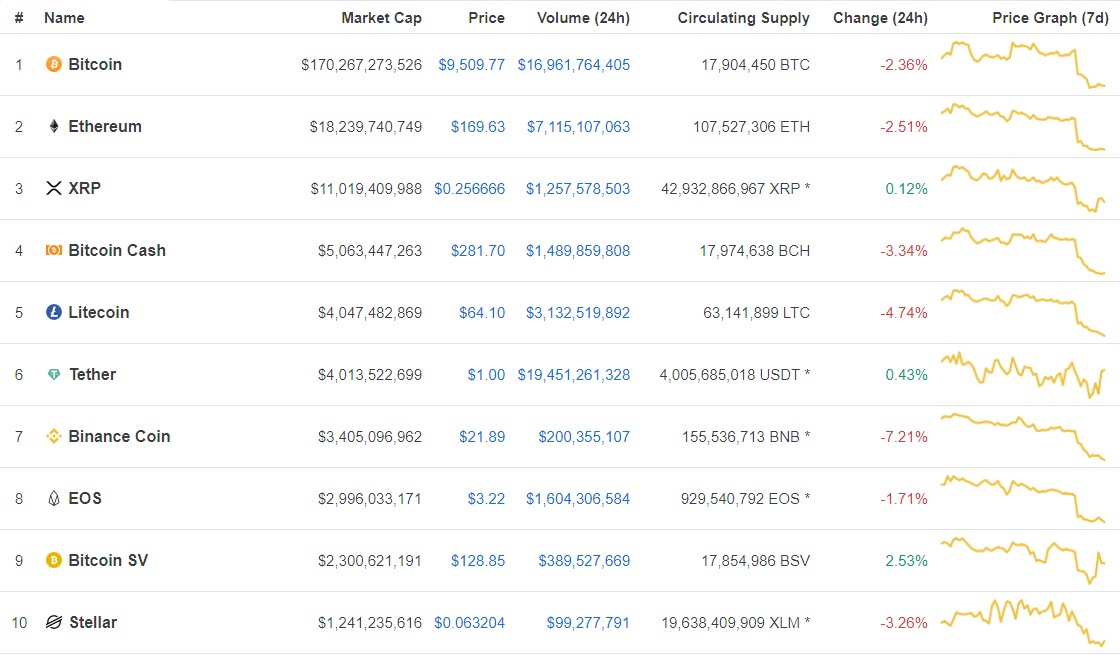The width and height of the screenshot is (1120, 655).
Task: Open the Bitcoin SV name link
Action: tap(109, 560)
